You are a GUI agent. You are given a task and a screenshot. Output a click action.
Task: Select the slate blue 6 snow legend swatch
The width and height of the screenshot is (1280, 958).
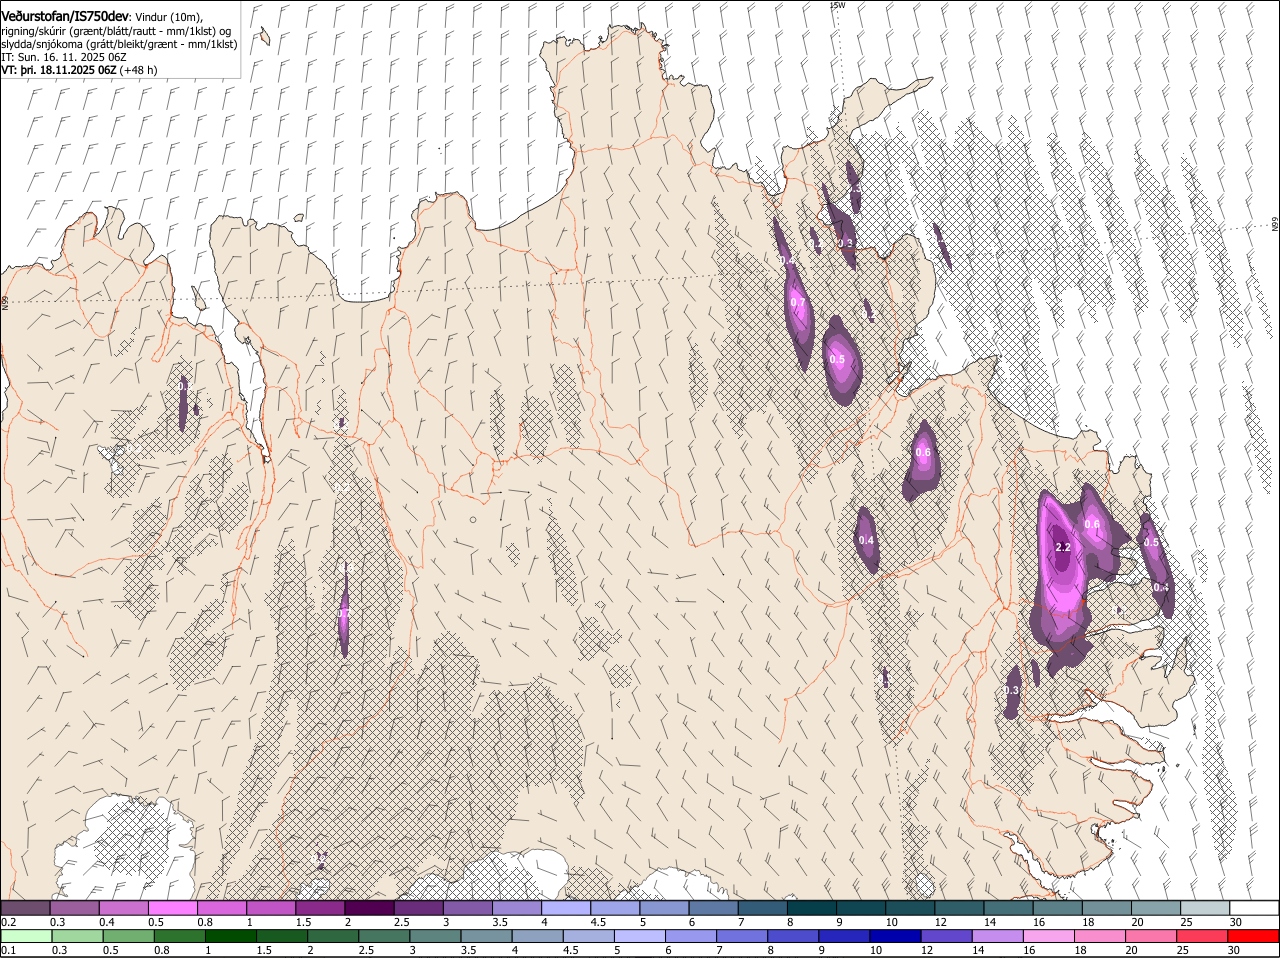713,908
